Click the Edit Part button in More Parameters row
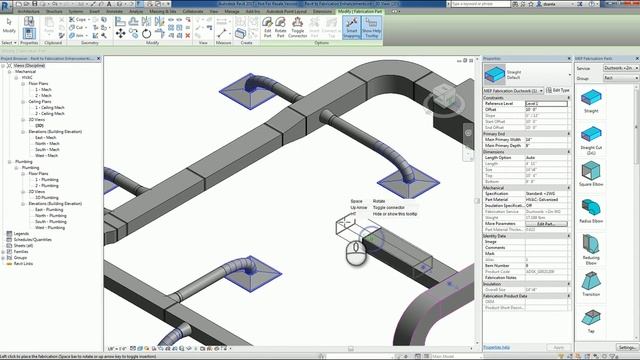The width and height of the screenshot is (640, 360). coord(546,224)
